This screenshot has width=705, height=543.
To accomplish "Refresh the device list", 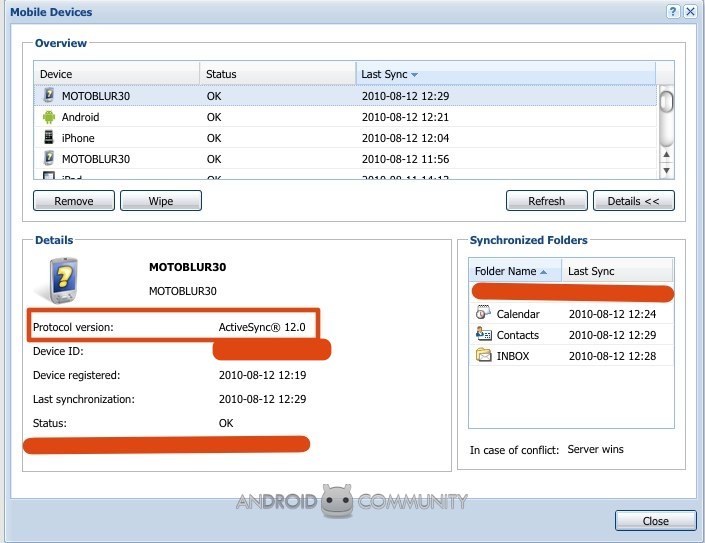I will point(546,201).
